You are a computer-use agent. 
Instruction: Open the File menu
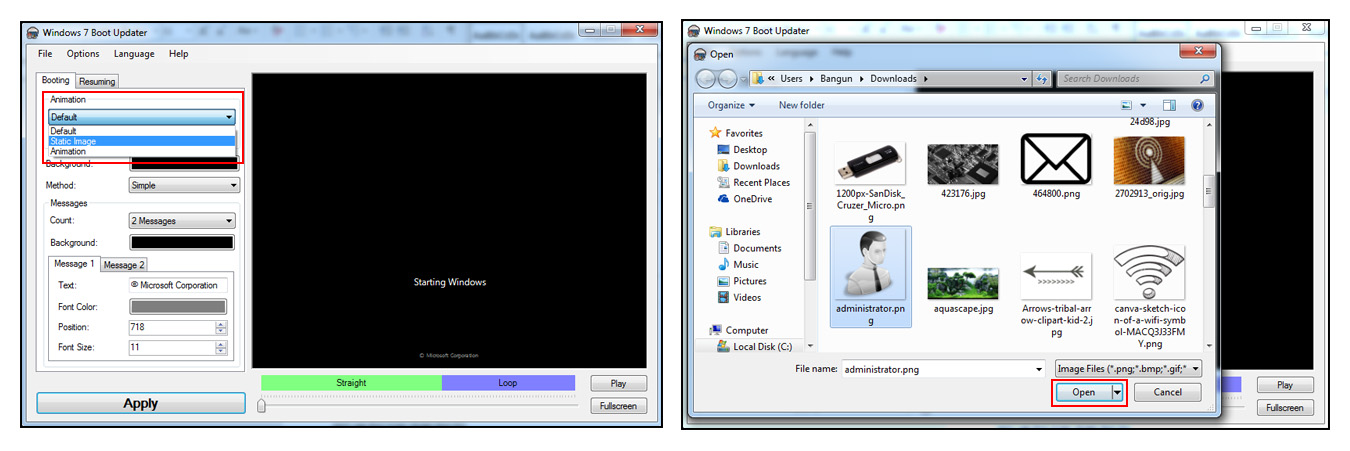pyautogui.click(x=45, y=54)
